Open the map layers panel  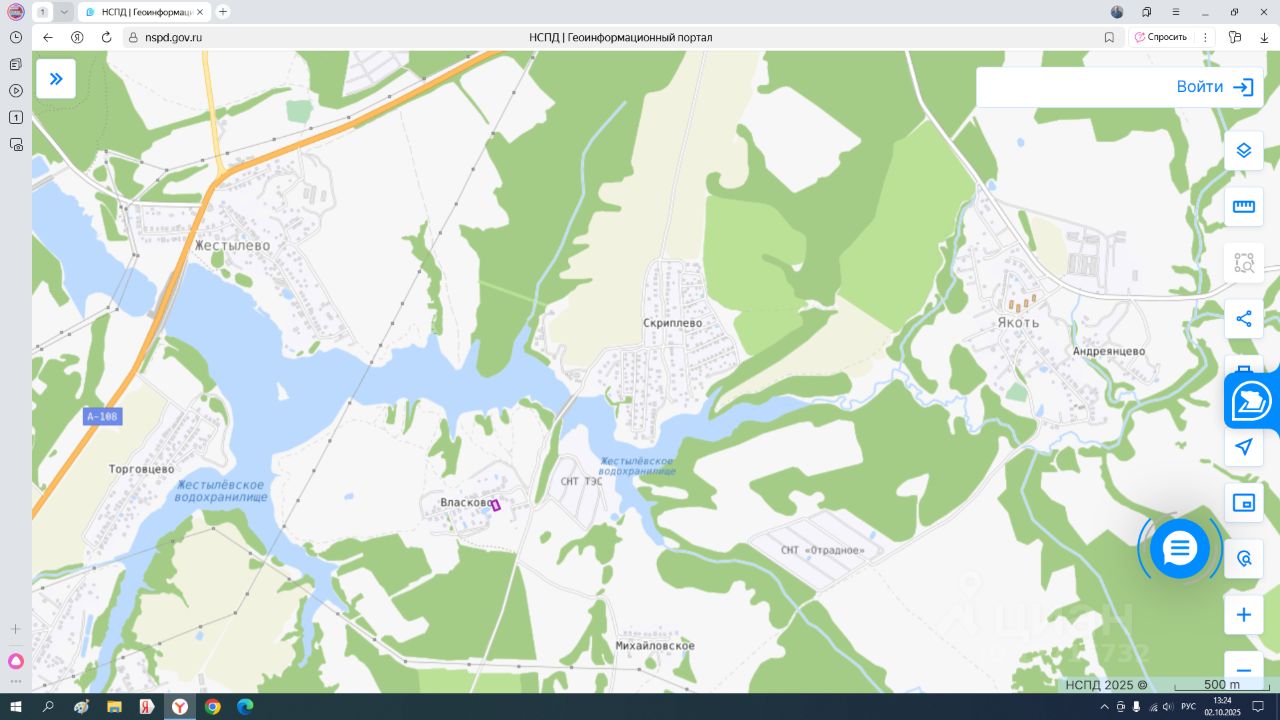pos(1244,151)
